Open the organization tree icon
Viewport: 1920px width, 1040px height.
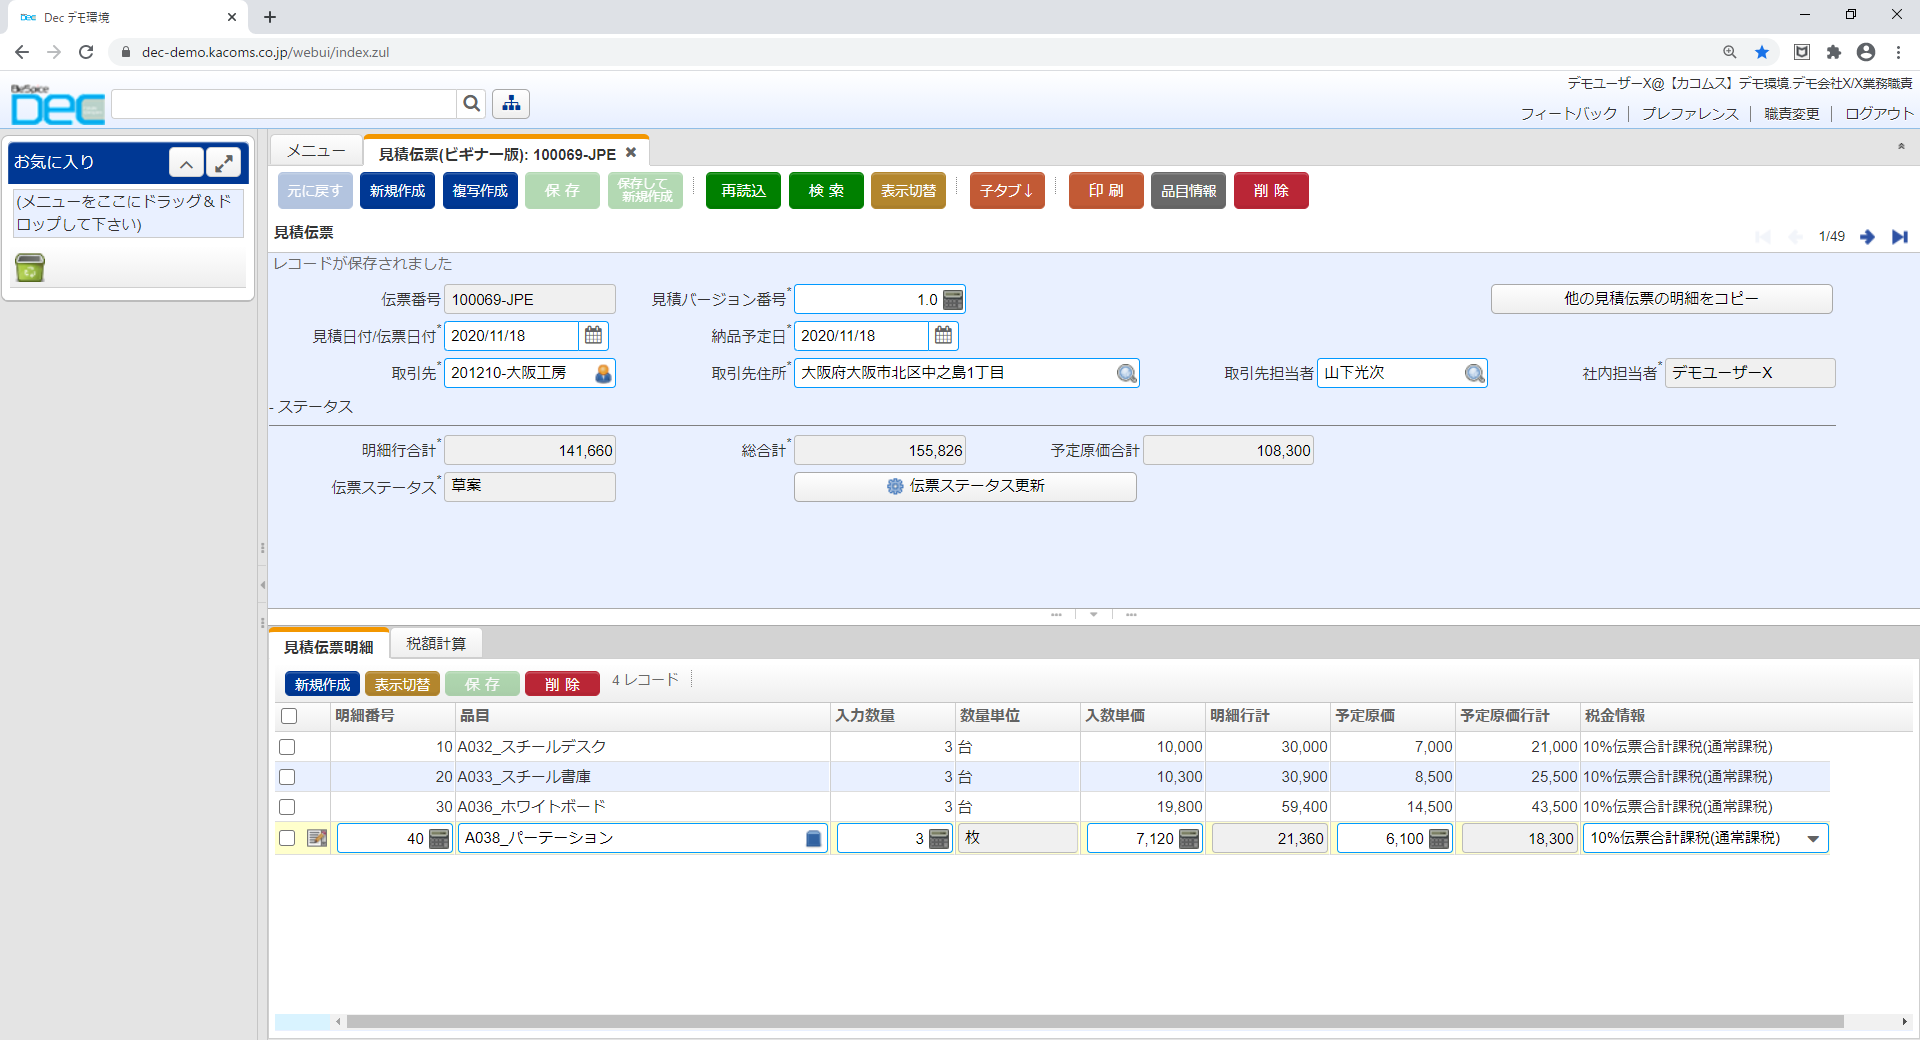point(511,103)
